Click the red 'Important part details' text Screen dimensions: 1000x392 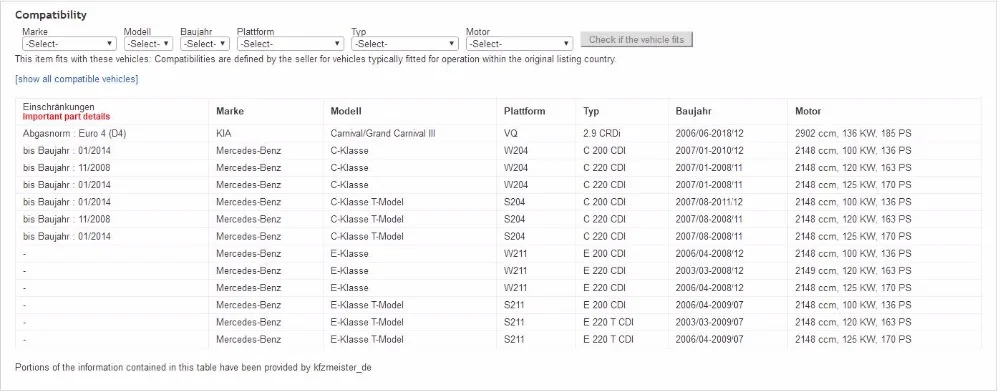[66, 117]
